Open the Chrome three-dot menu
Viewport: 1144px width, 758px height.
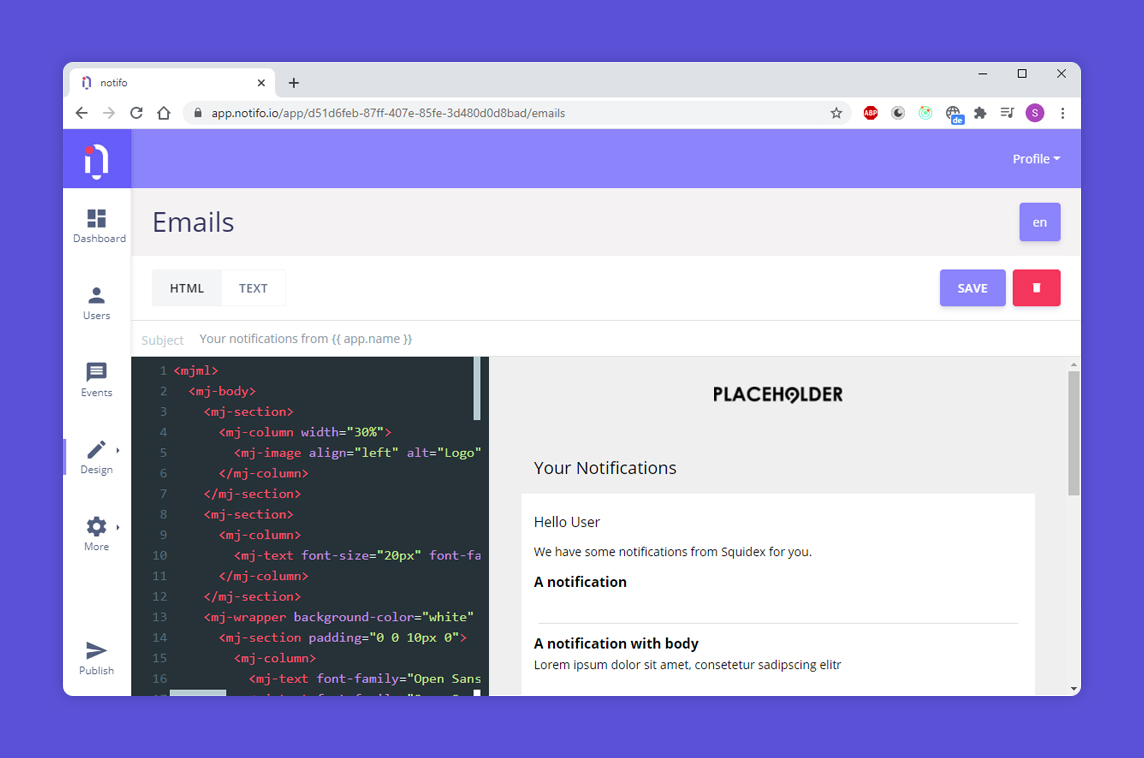(1062, 113)
